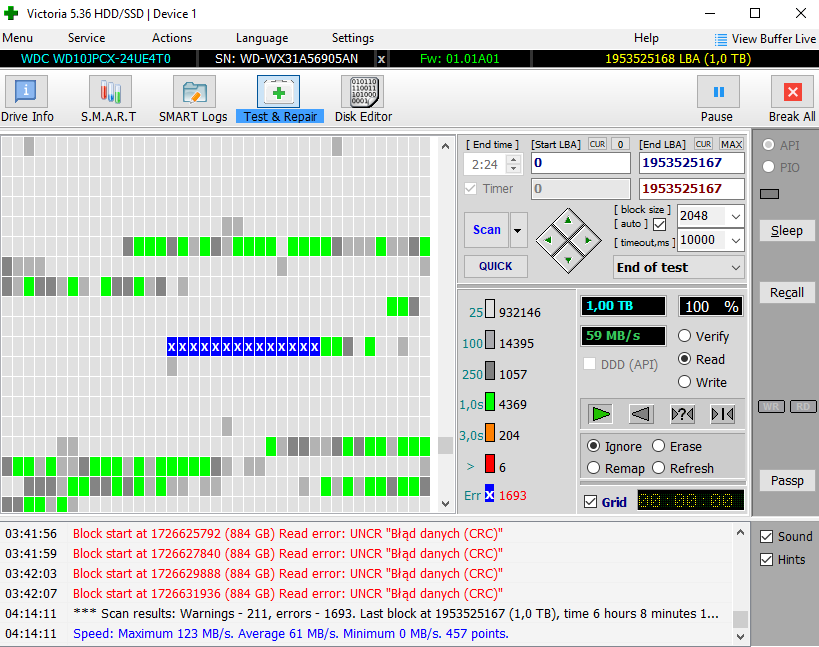
Task: Open the Help menu
Action: [x=646, y=38]
